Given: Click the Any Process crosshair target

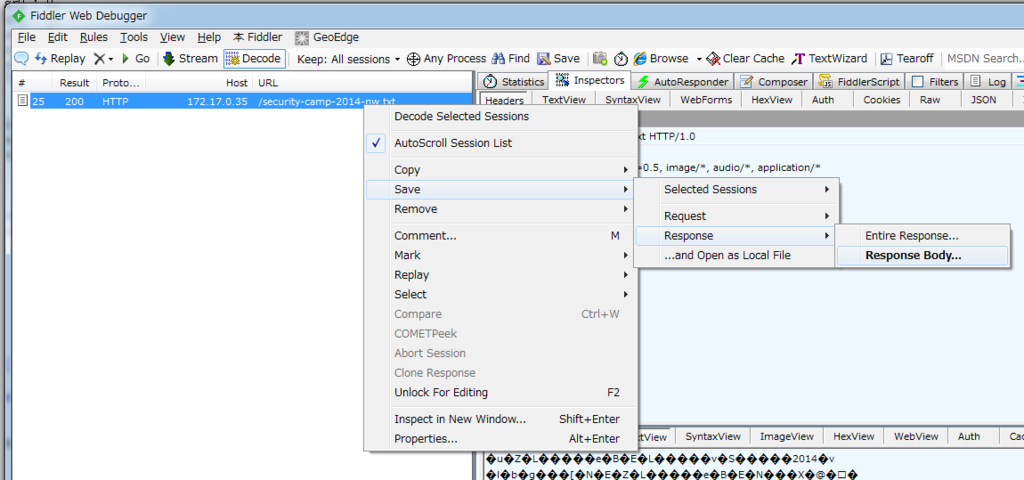Looking at the screenshot, I should (x=447, y=59).
